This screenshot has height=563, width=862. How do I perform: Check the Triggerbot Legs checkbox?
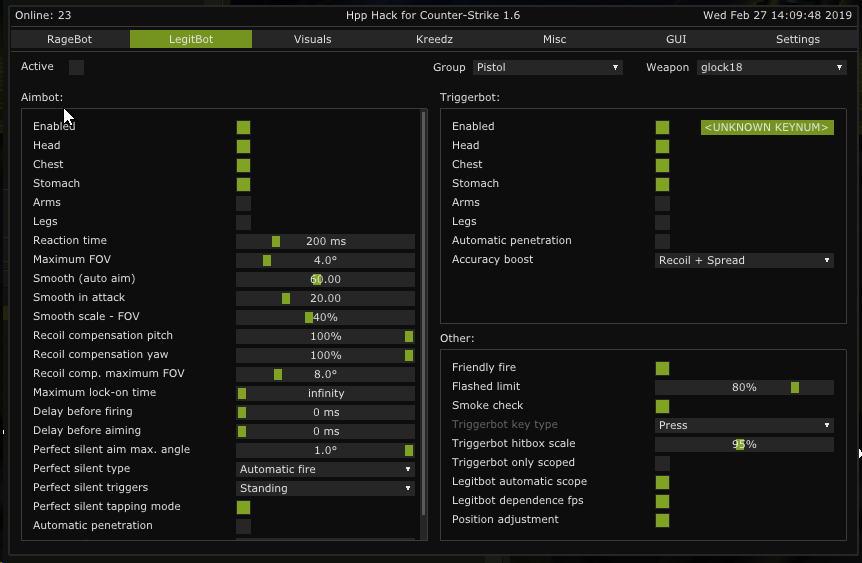(x=662, y=222)
